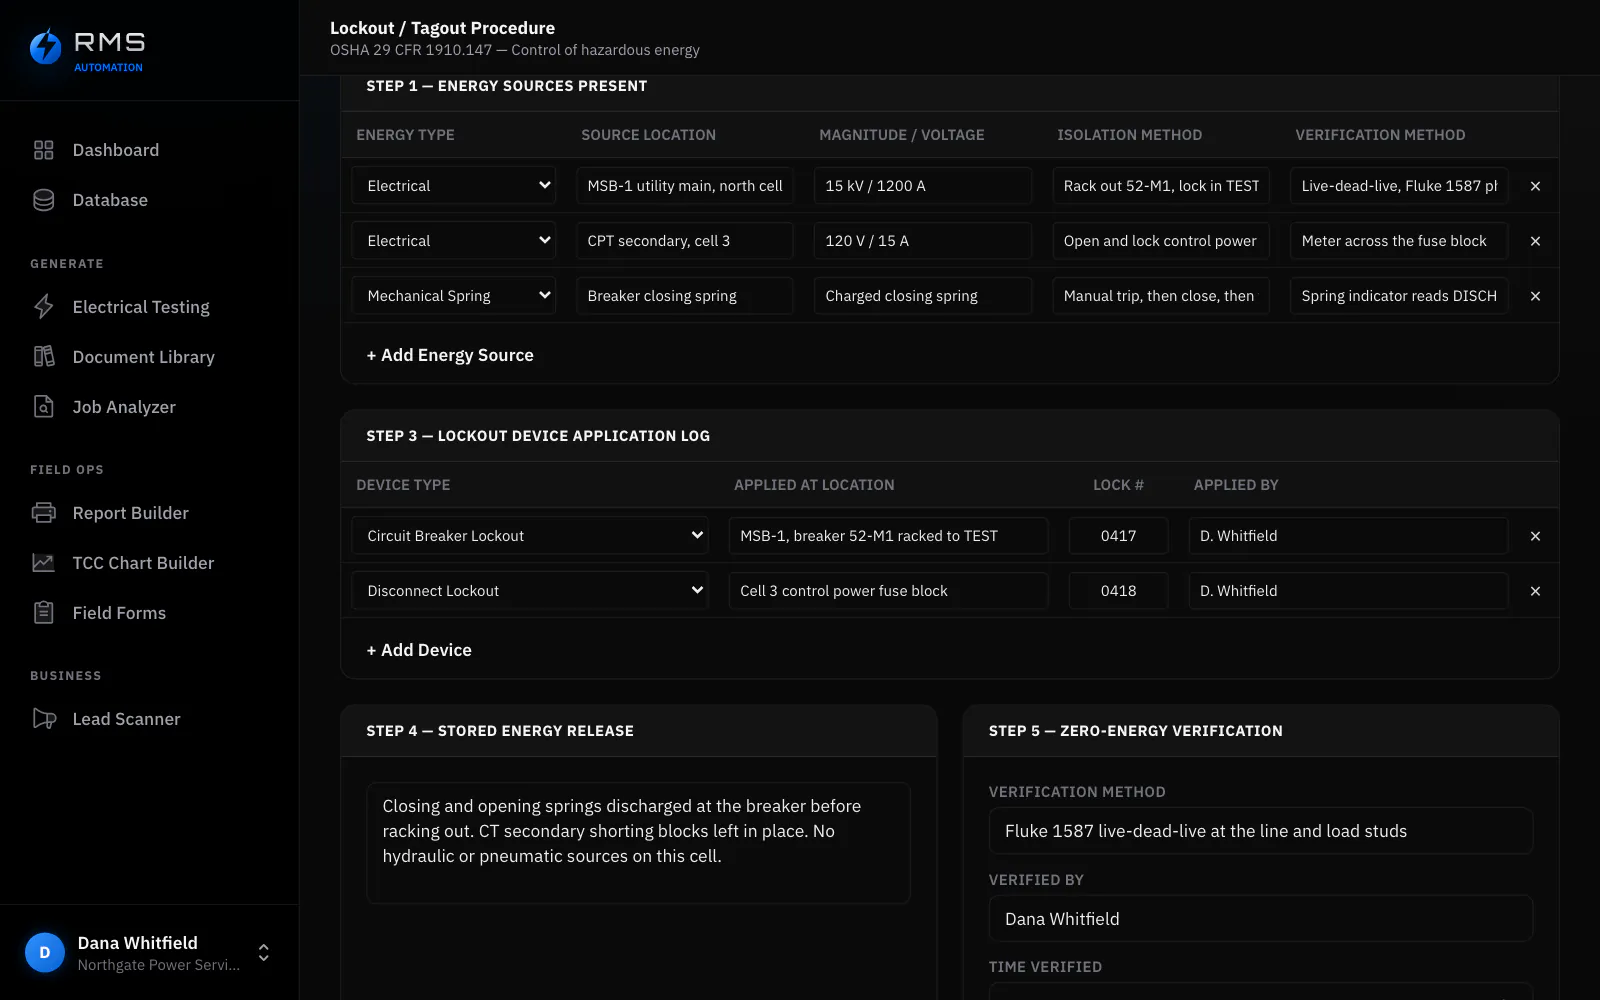Open the Mechanical Spring energy type dropdown
The image size is (1600, 1000).
(x=454, y=296)
